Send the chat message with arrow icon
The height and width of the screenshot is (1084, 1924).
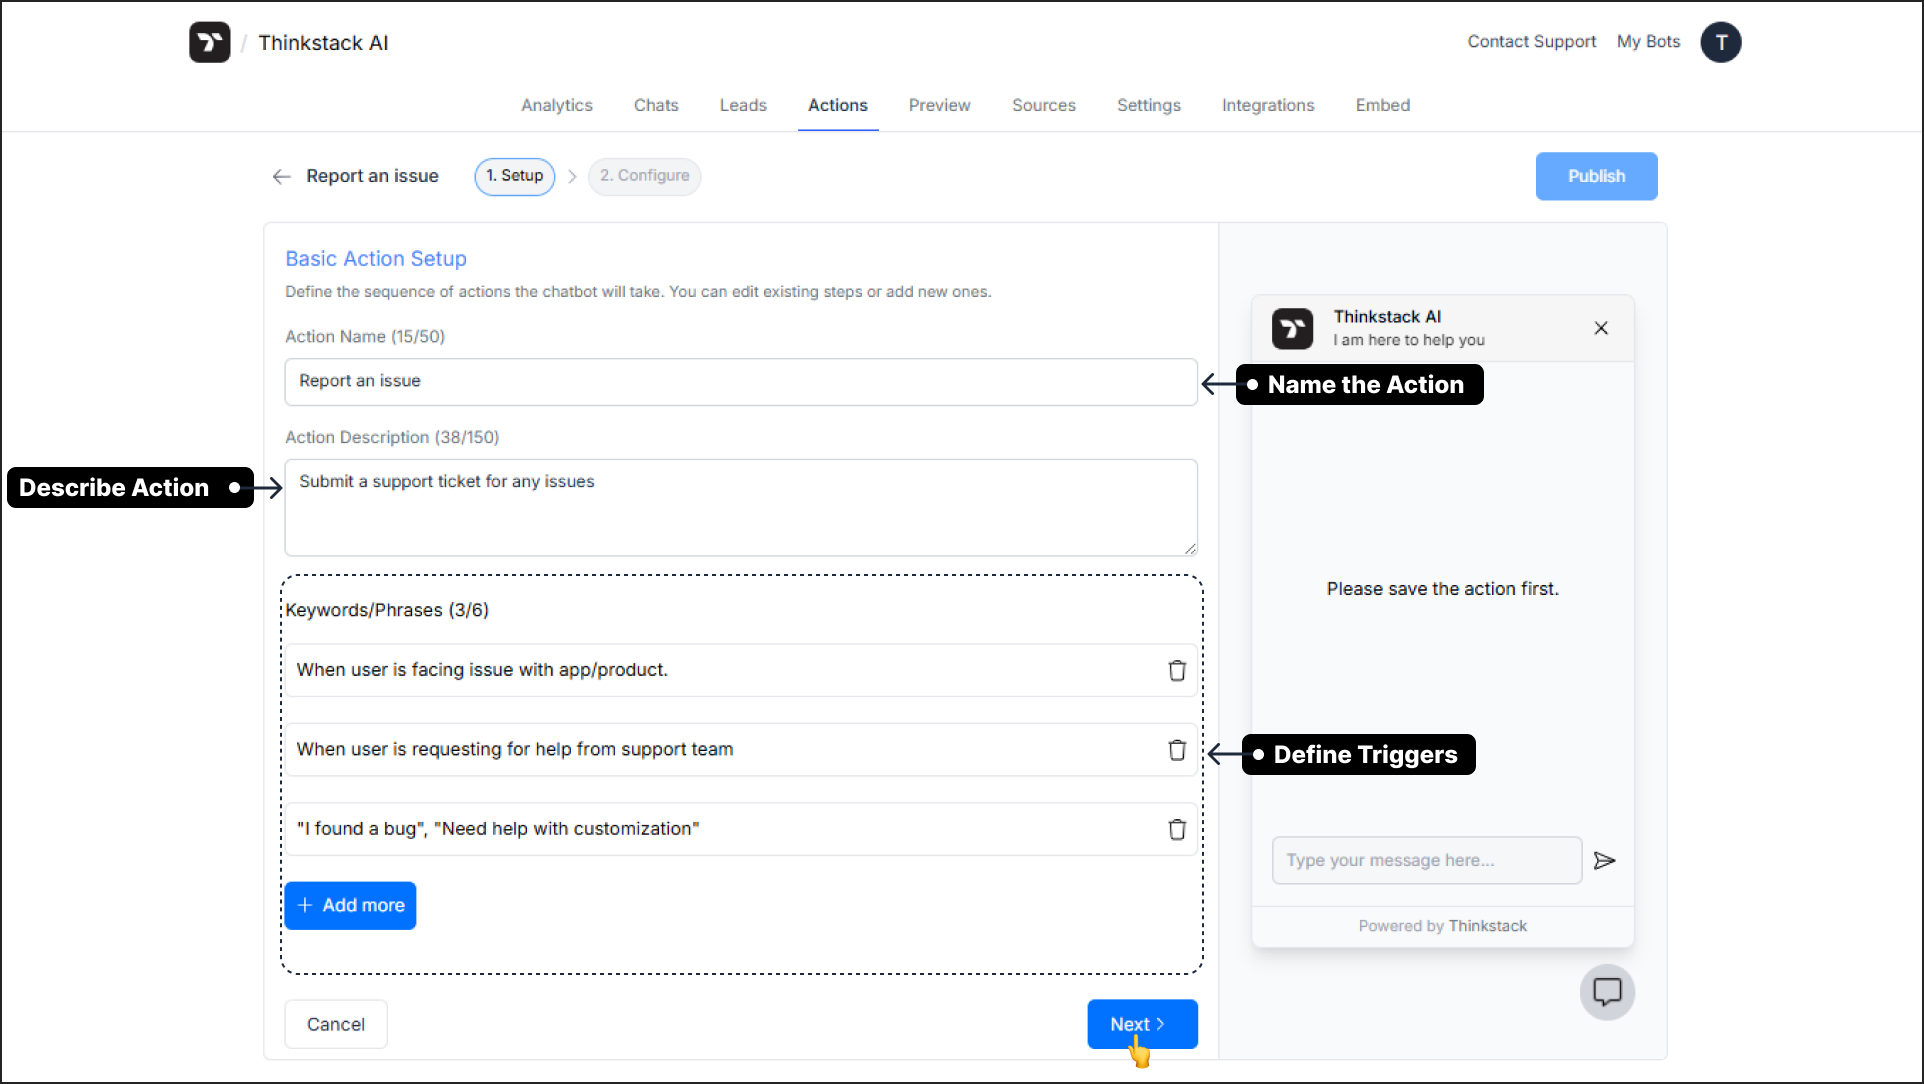click(1604, 861)
